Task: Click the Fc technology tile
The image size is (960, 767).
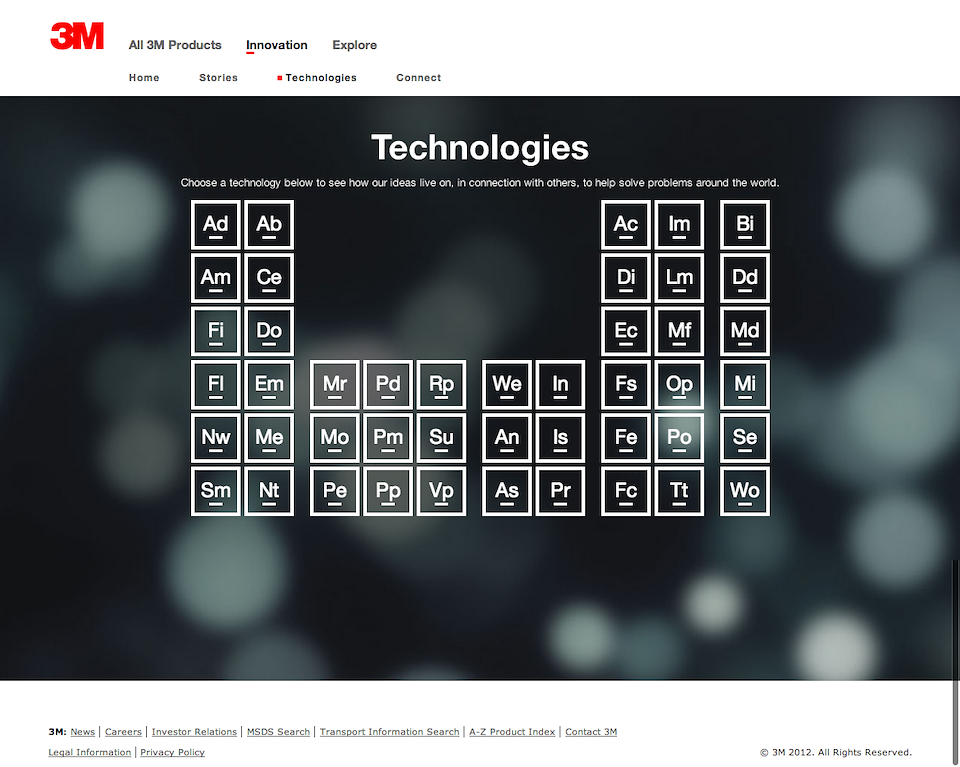Action: [x=626, y=491]
